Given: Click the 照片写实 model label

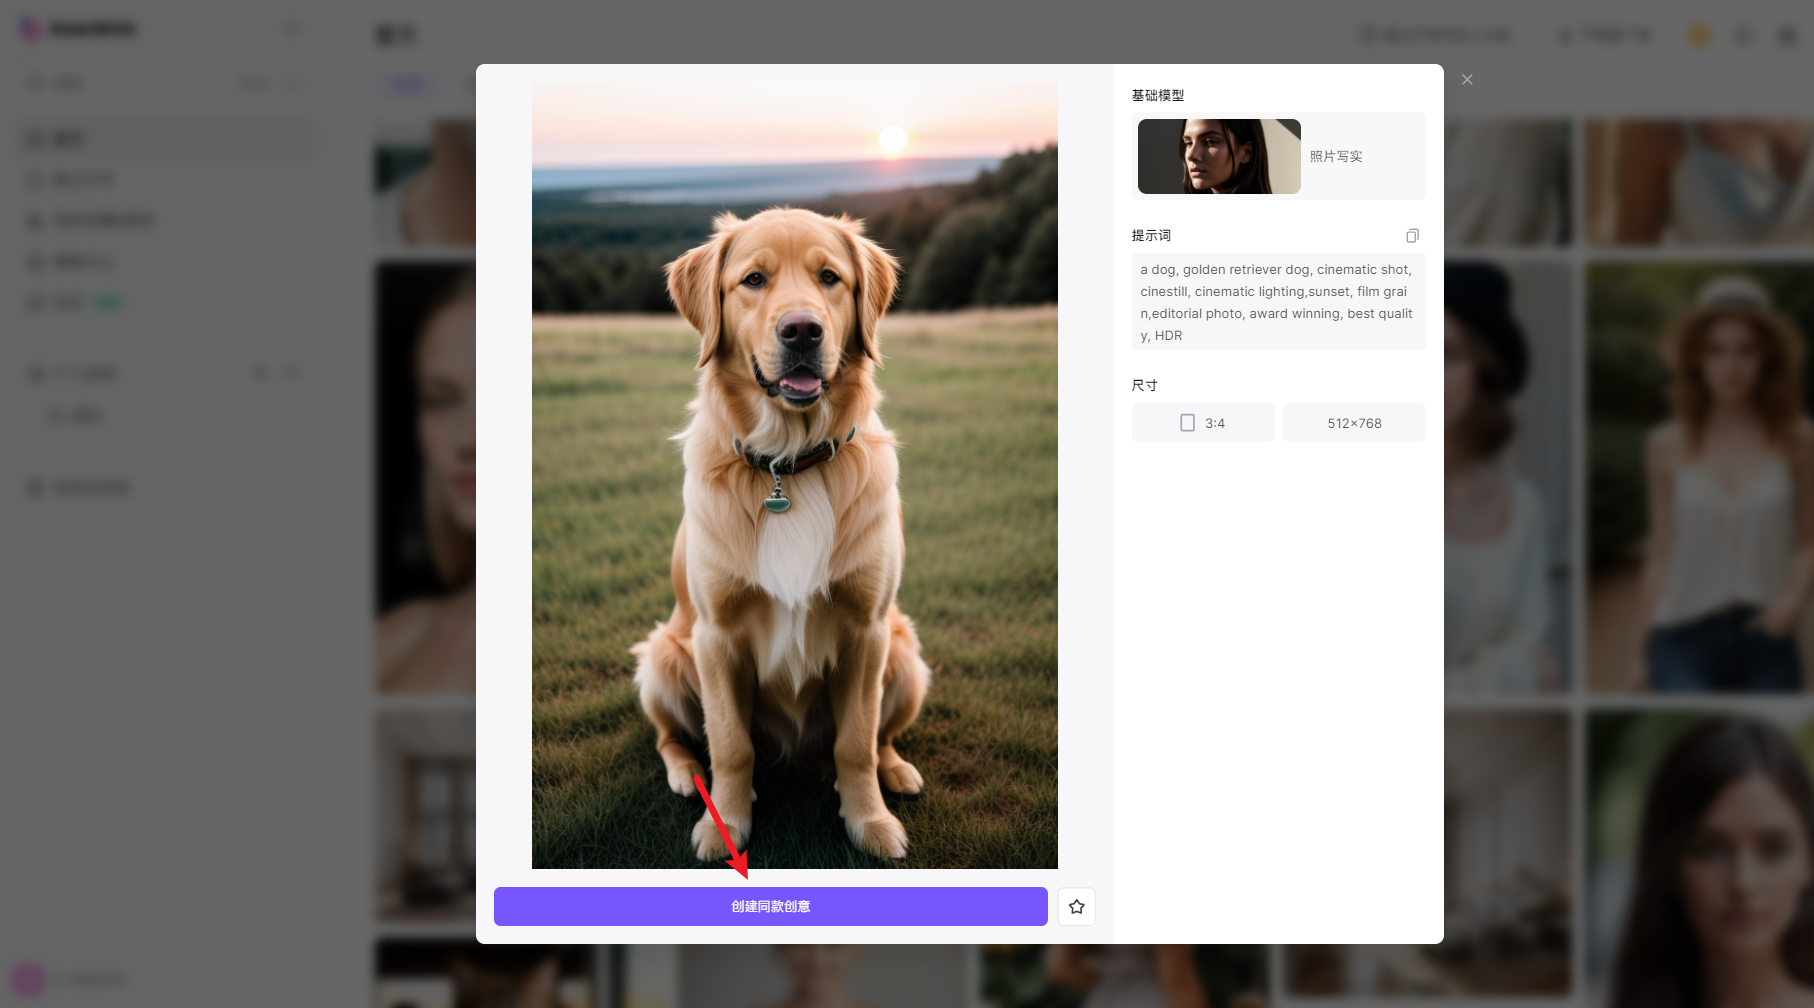Looking at the screenshot, I should click(x=1336, y=156).
